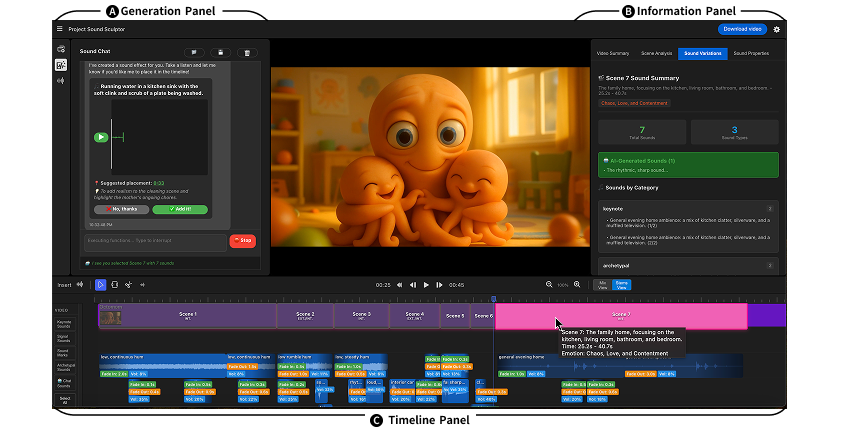This screenshot has height=427, width=842.
Task: Open the Sound Properties tab
Action: click(751, 53)
